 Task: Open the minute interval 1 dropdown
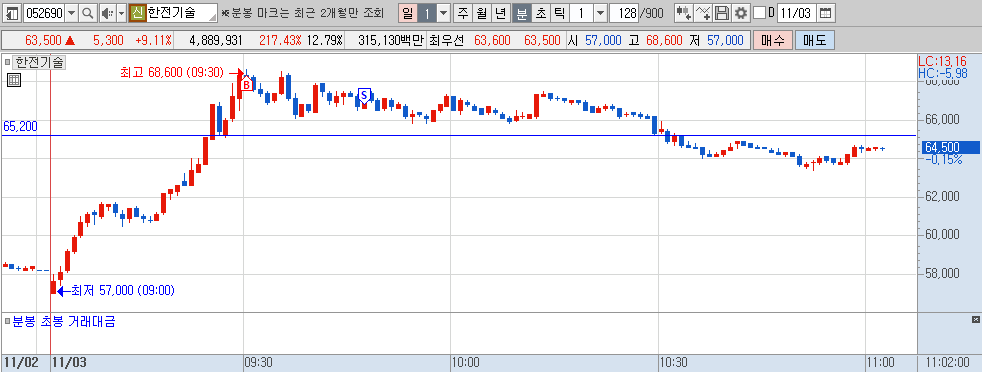pyautogui.click(x=600, y=13)
